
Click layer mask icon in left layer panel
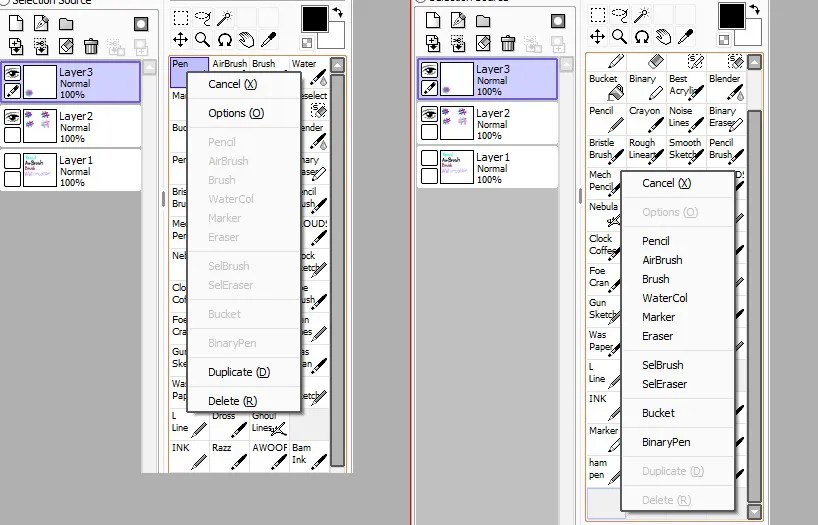[141, 23]
